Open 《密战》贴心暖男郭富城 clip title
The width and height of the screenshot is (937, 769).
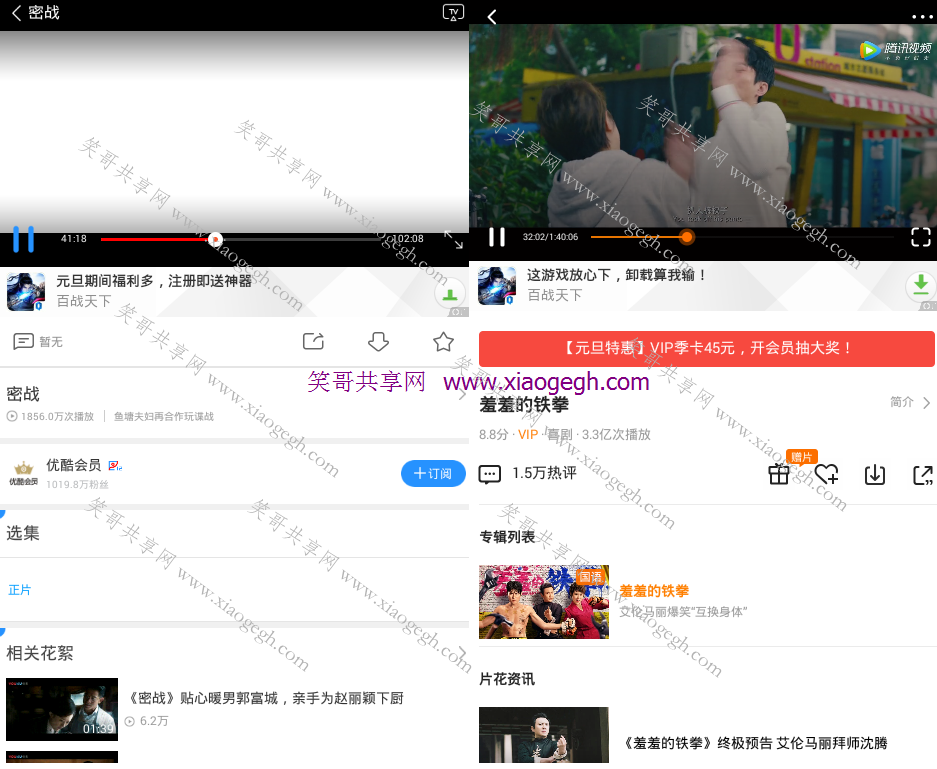point(267,698)
